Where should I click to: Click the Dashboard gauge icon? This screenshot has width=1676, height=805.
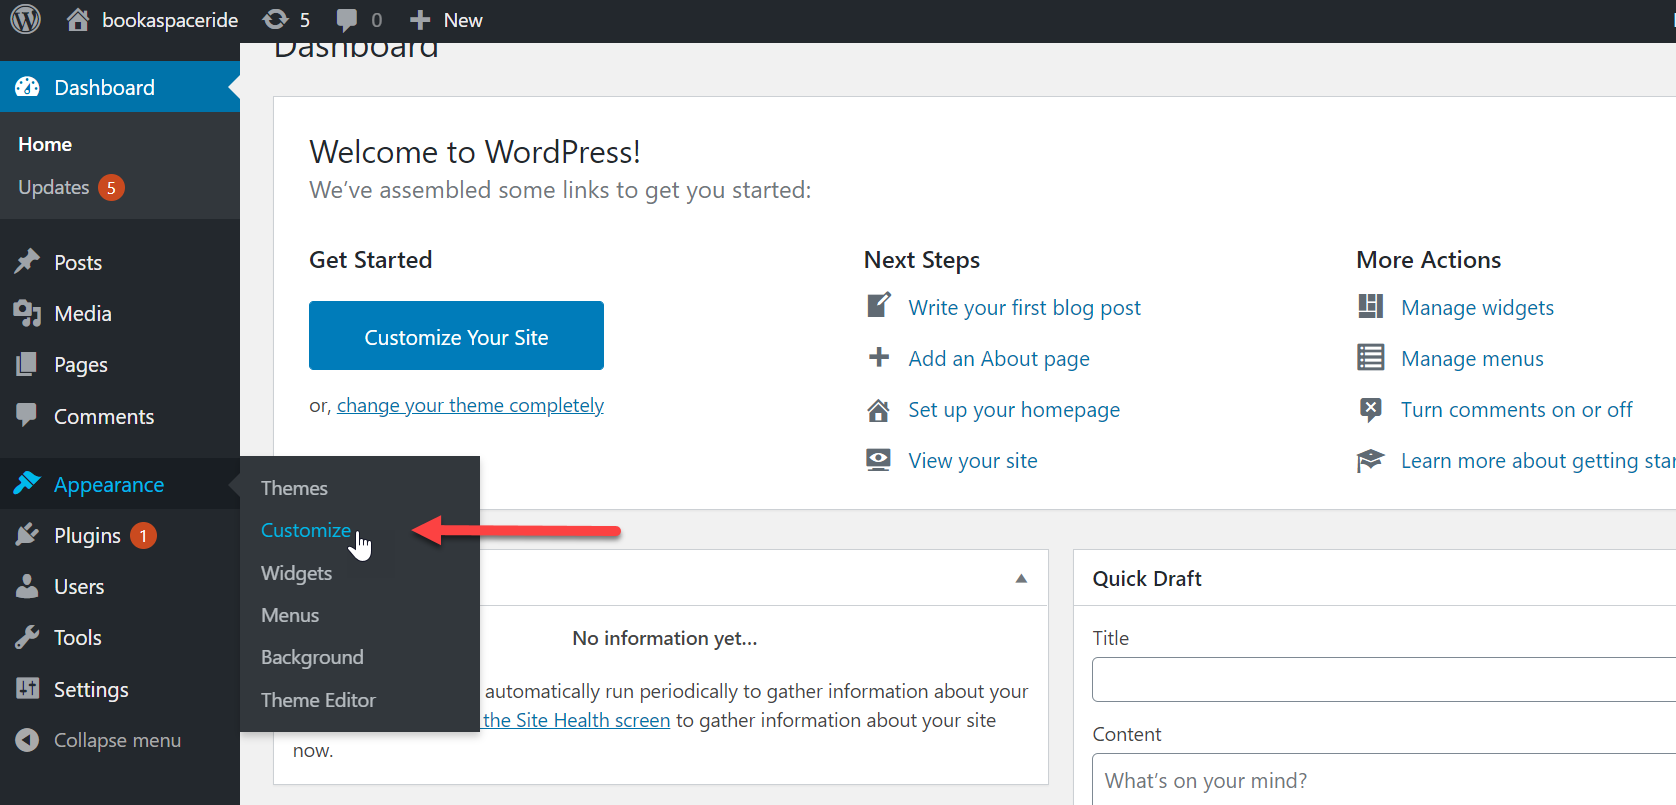[27, 87]
